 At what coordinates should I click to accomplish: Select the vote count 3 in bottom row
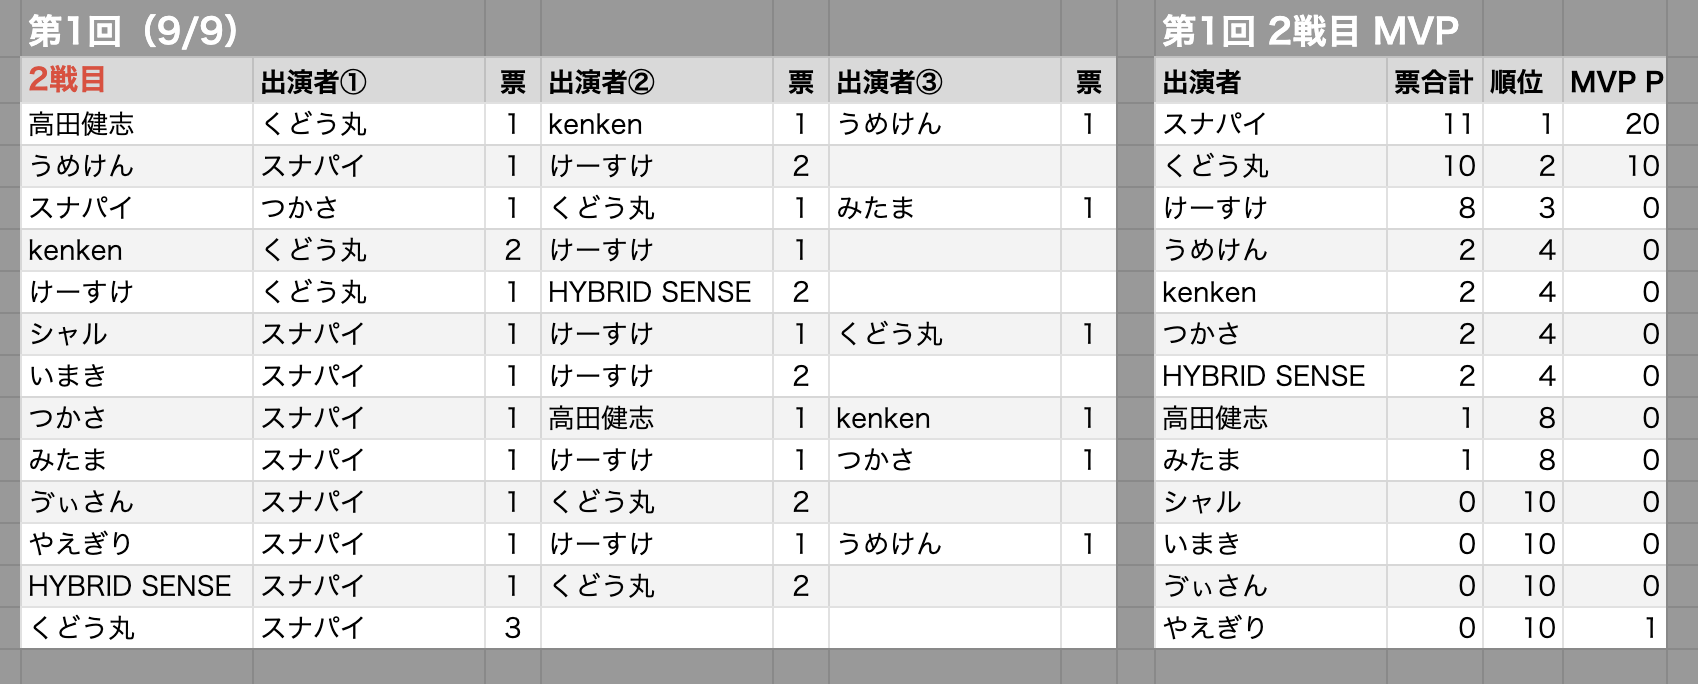[512, 628]
